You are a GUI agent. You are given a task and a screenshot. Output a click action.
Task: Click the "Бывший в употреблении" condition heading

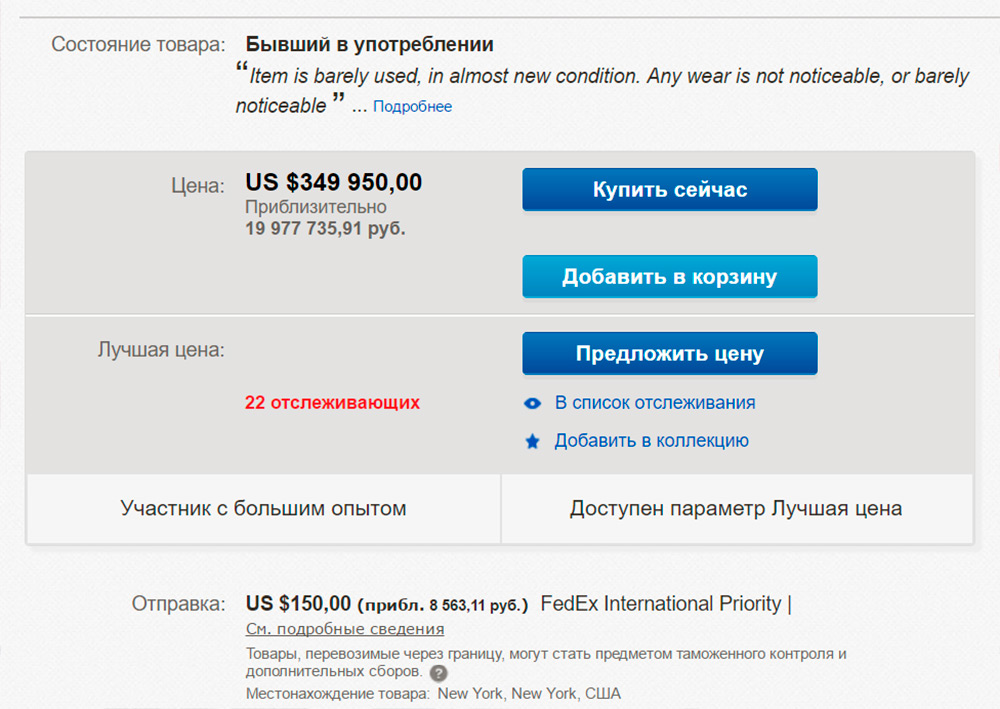click(370, 45)
